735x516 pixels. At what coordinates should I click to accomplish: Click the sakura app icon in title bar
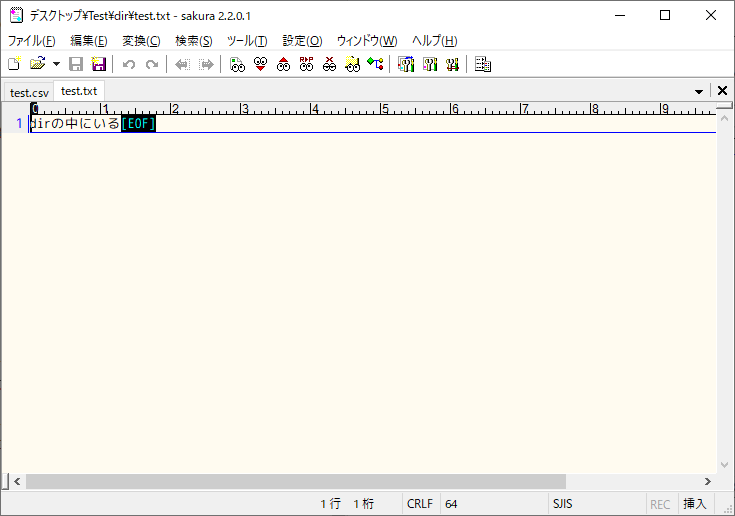point(16,15)
